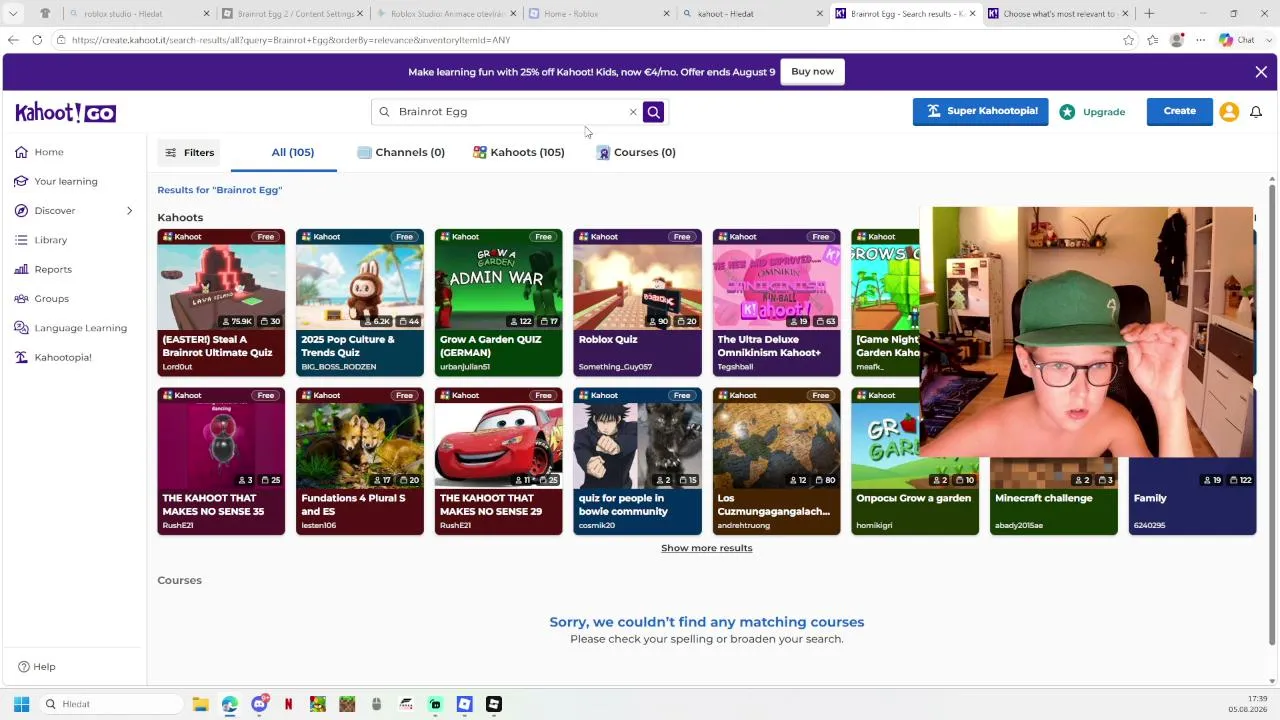This screenshot has width=1280, height=720.
Task: Open Netflix from the taskbar
Action: tap(289, 704)
